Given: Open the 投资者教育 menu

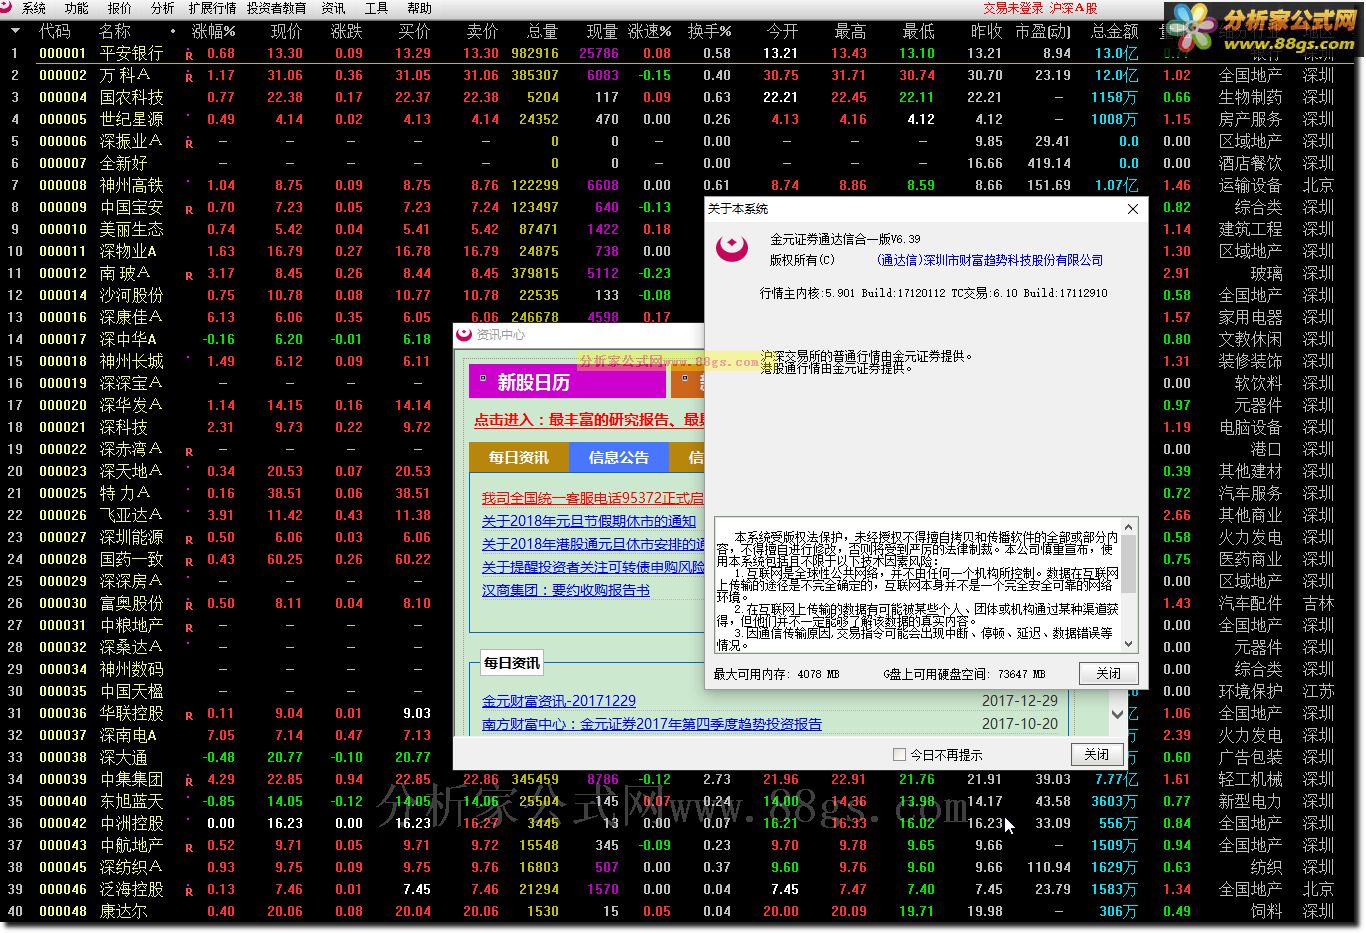Looking at the screenshot, I should coord(276,8).
